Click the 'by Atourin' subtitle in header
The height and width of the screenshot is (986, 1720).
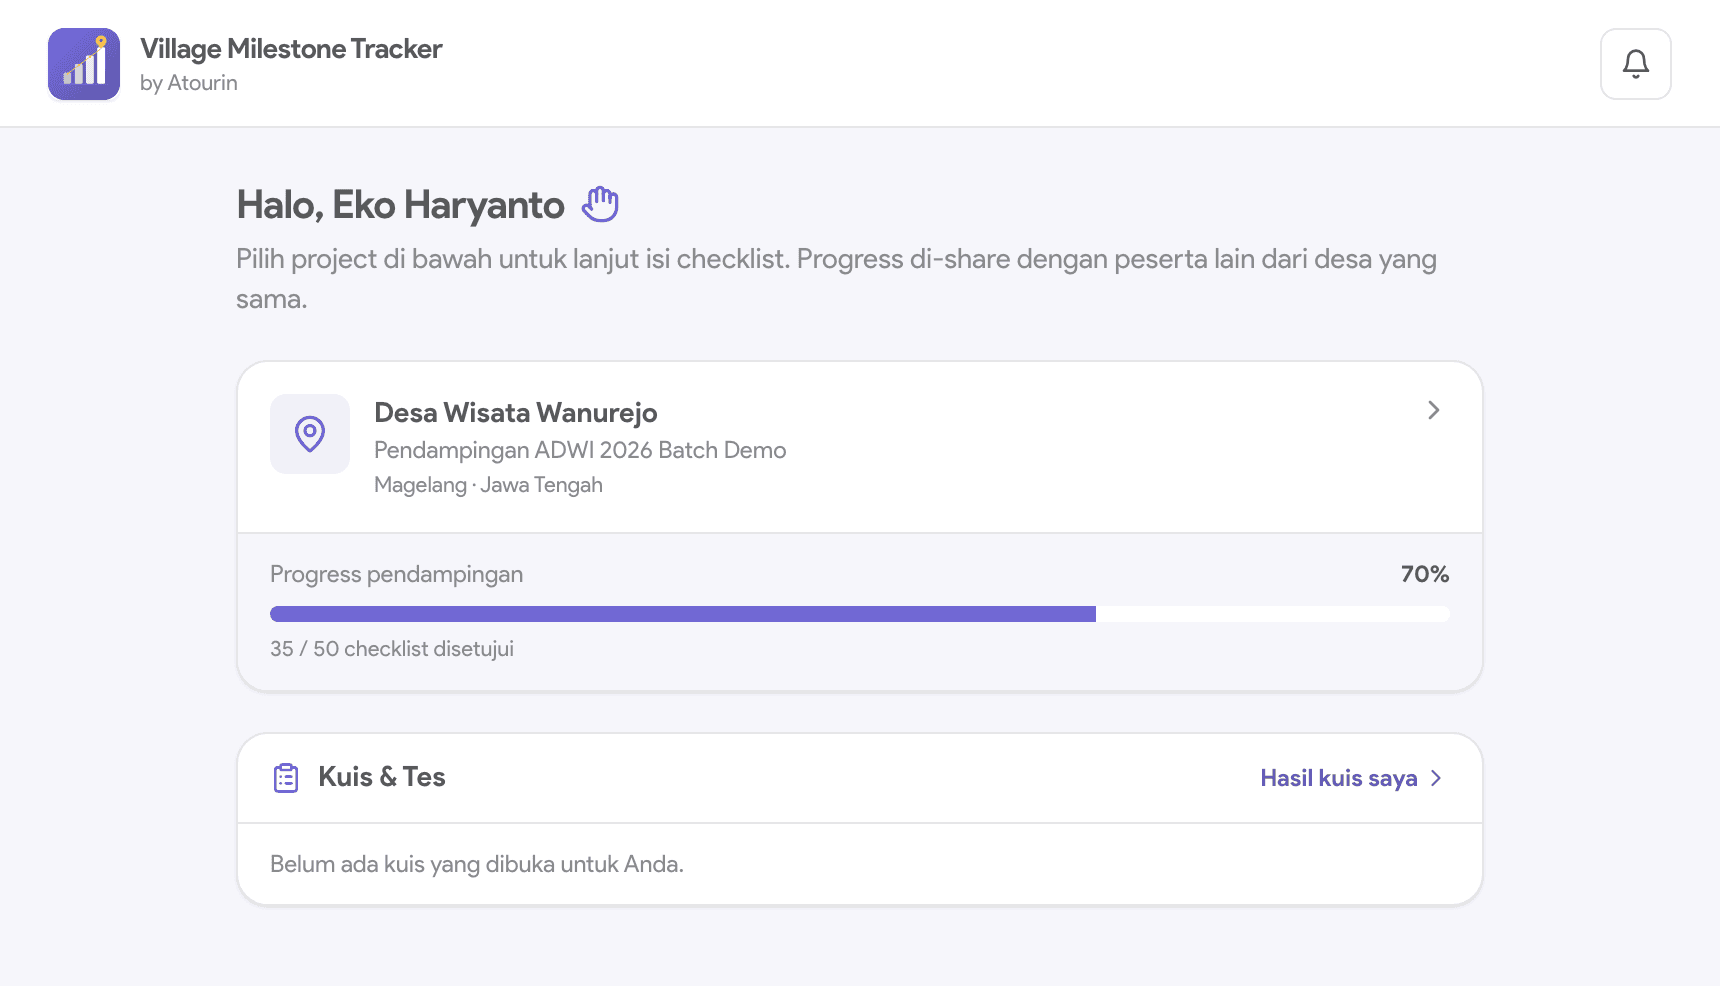(189, 83)
